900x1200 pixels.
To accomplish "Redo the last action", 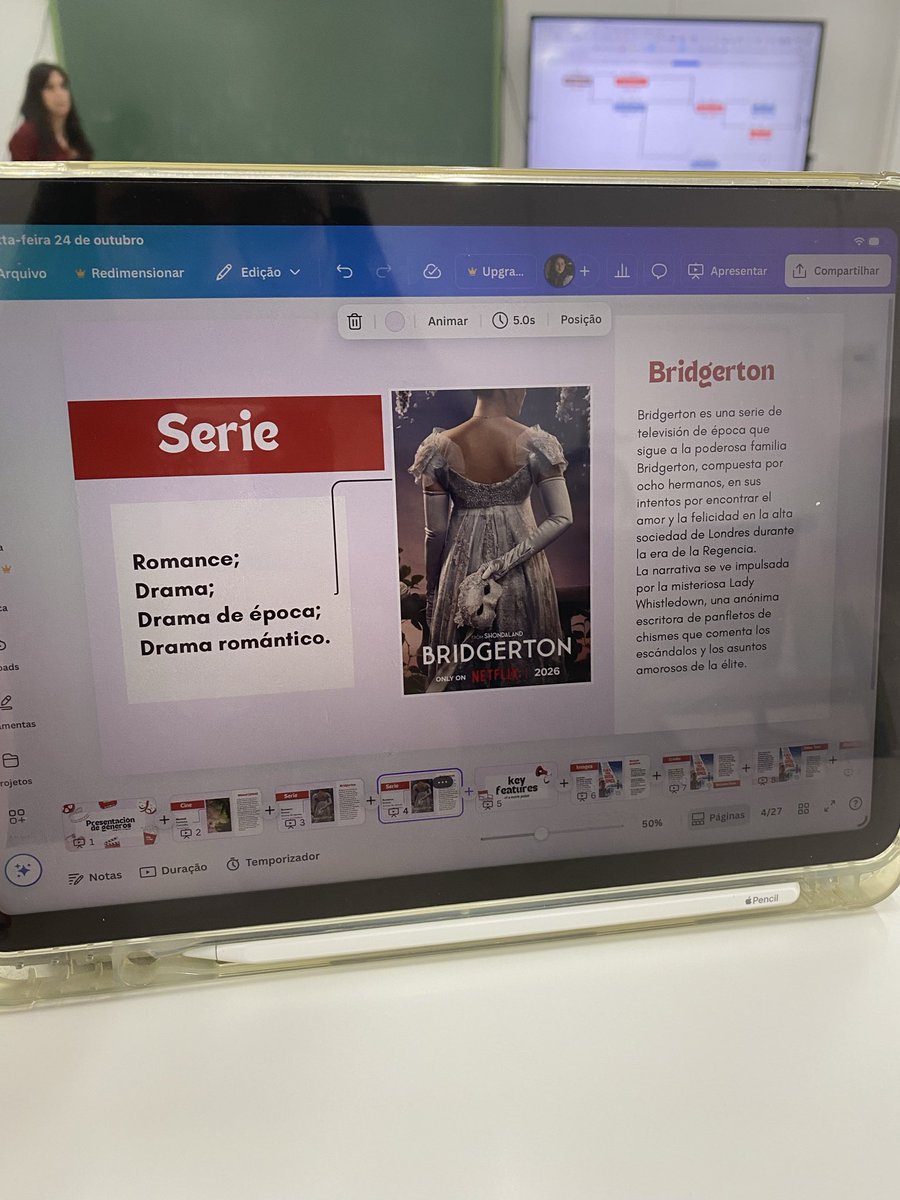I will (383, 272).
